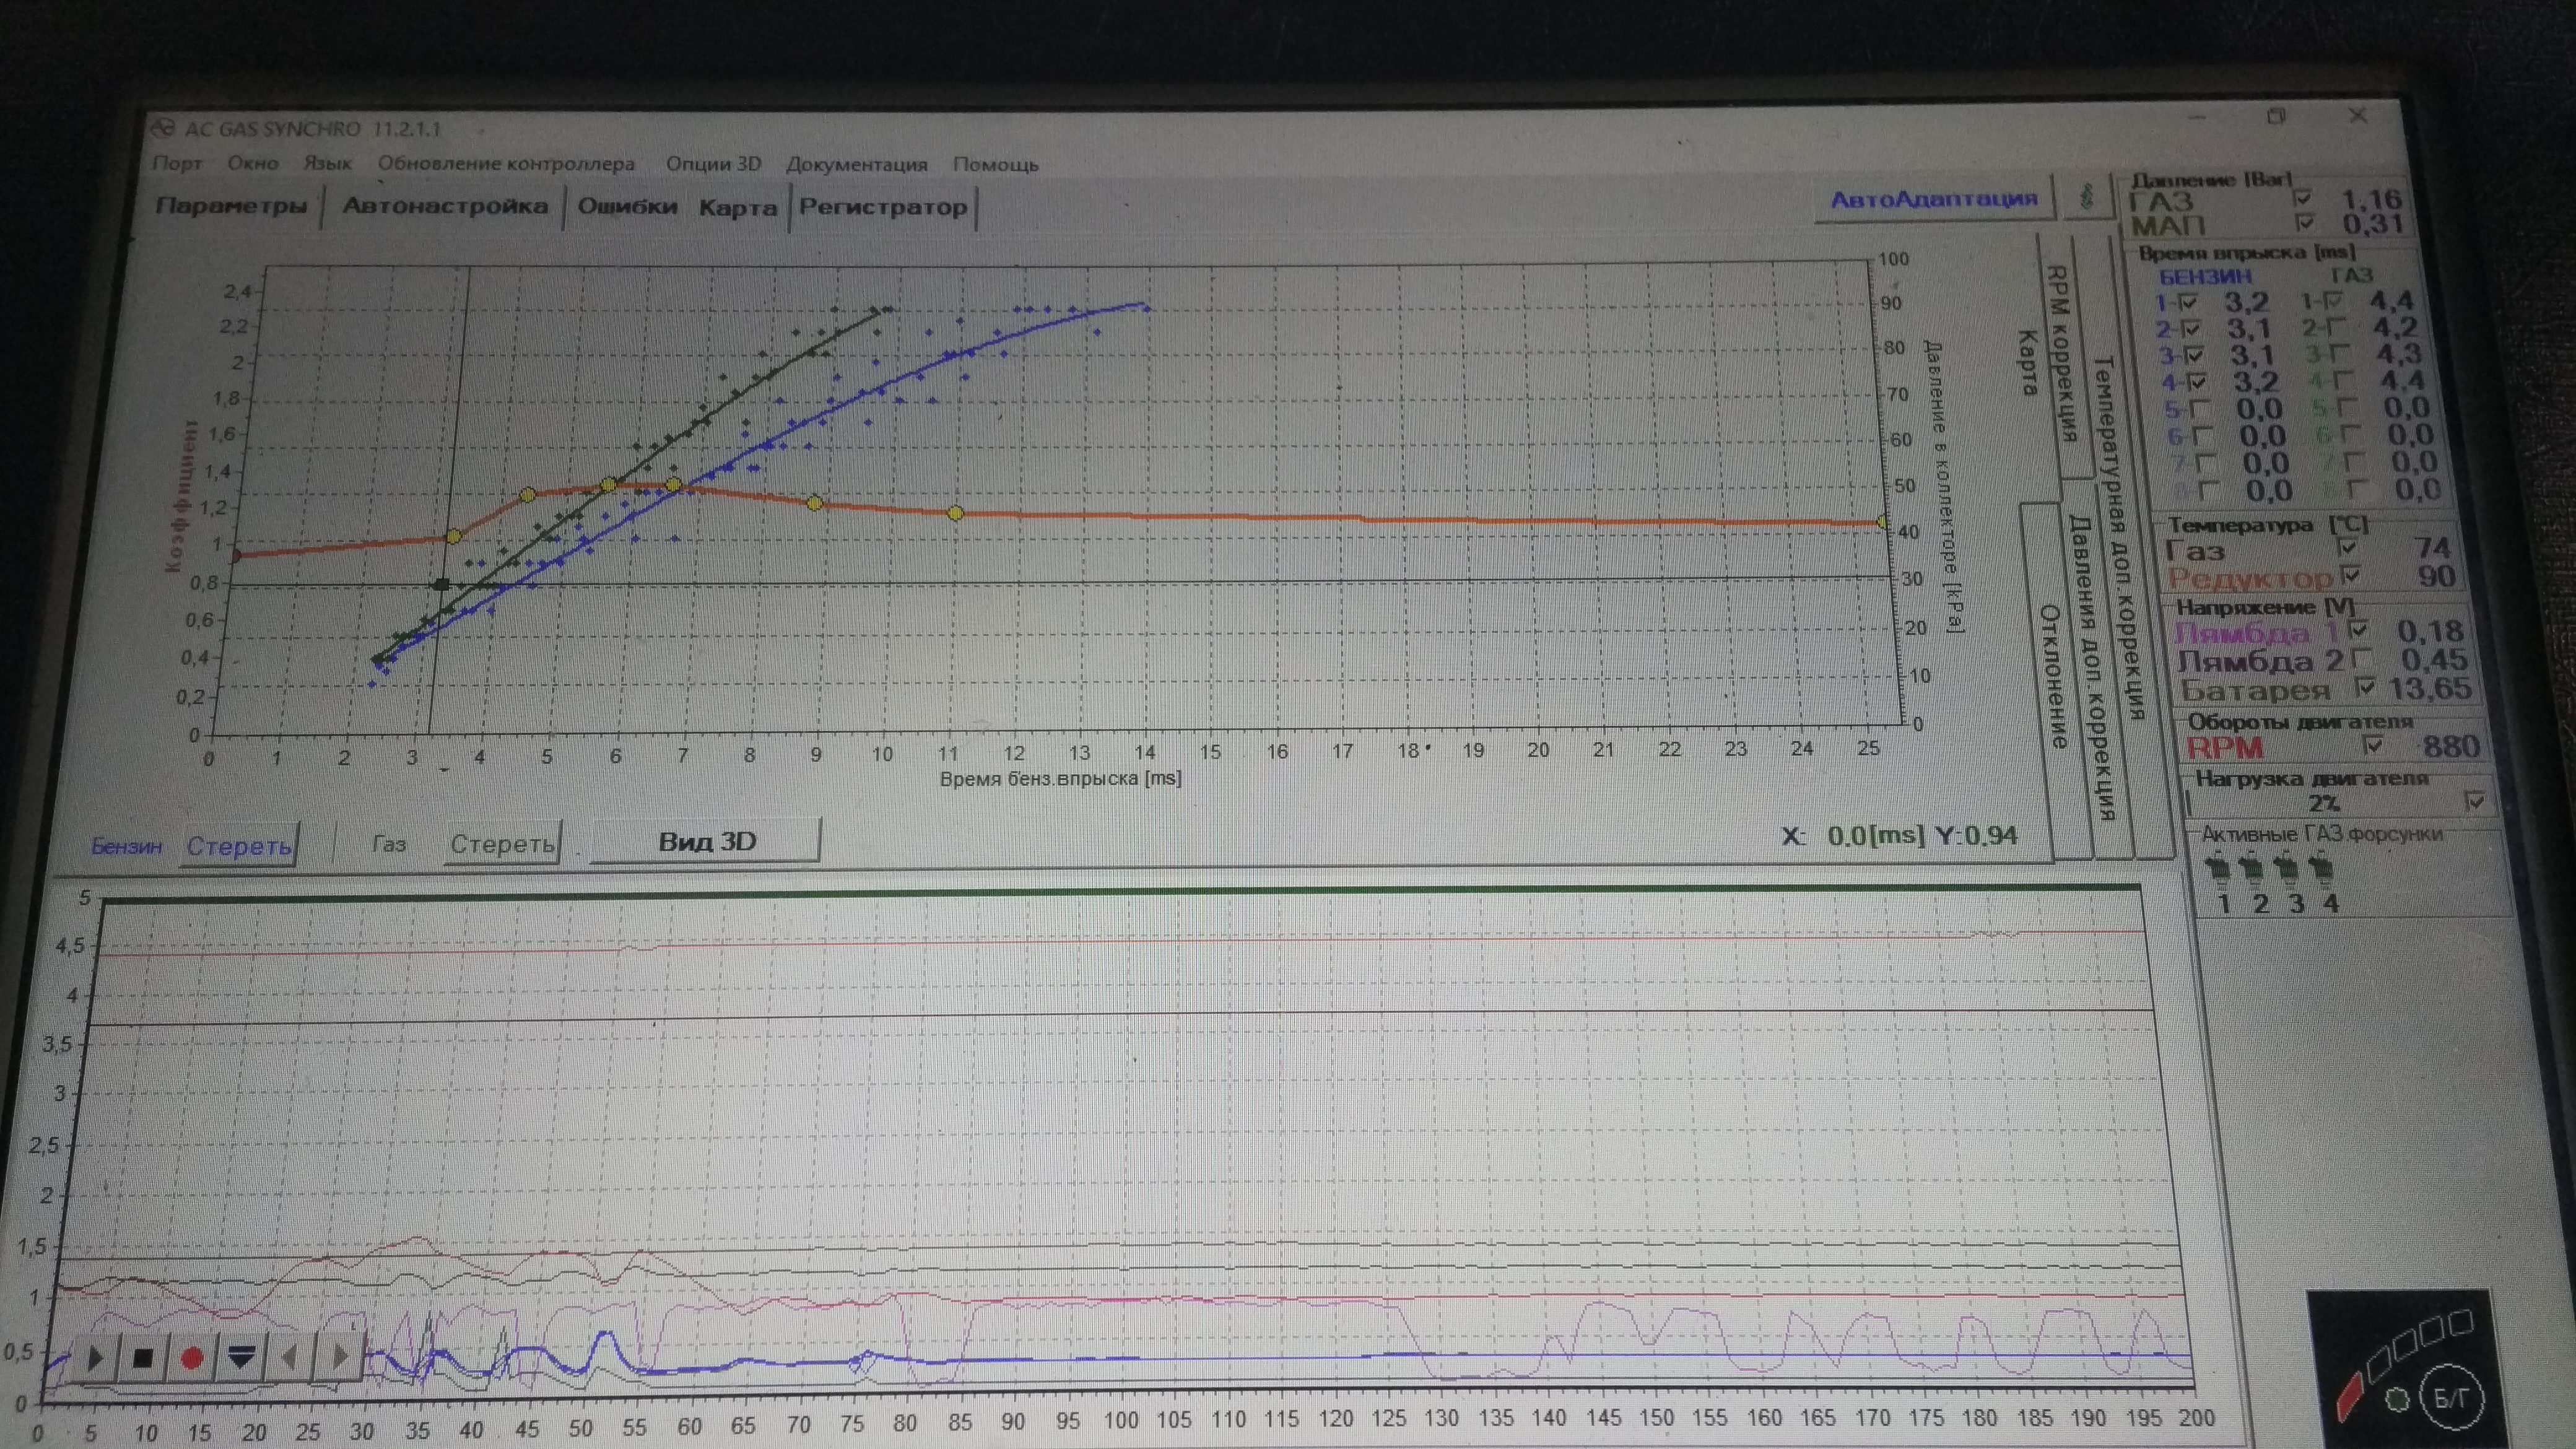Screen dimensions: 2576x1449
Task: Click the Б/Г fuel switch button
Action: click(2450, 1397)
